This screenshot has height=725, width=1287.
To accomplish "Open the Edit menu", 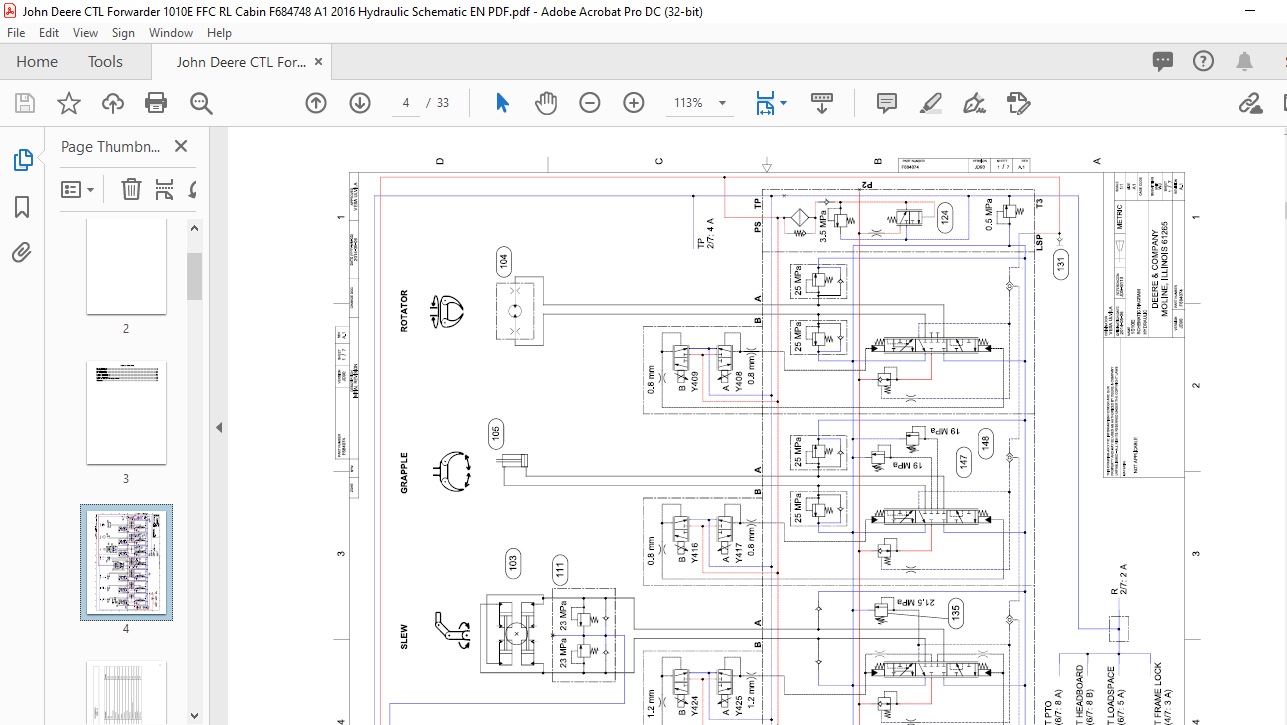I will pos(49,33).
